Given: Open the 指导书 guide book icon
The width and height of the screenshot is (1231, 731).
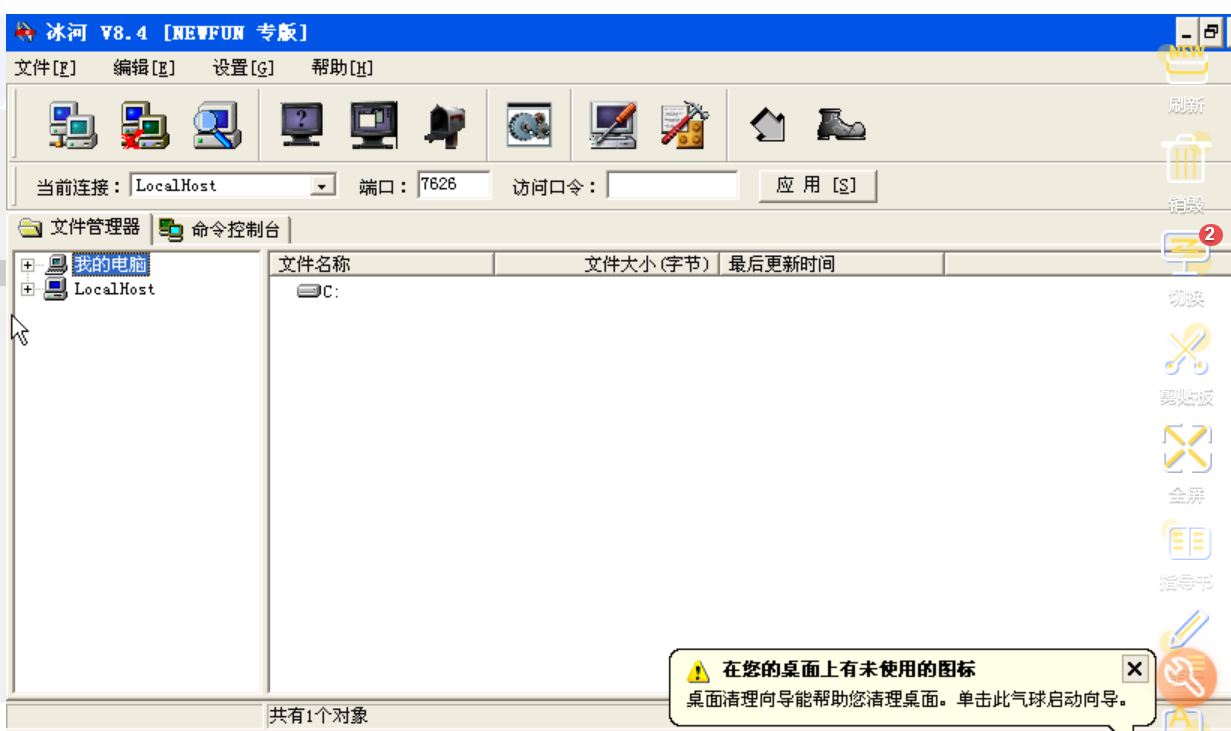Looking at the screenshot, I should (1187, 542).
